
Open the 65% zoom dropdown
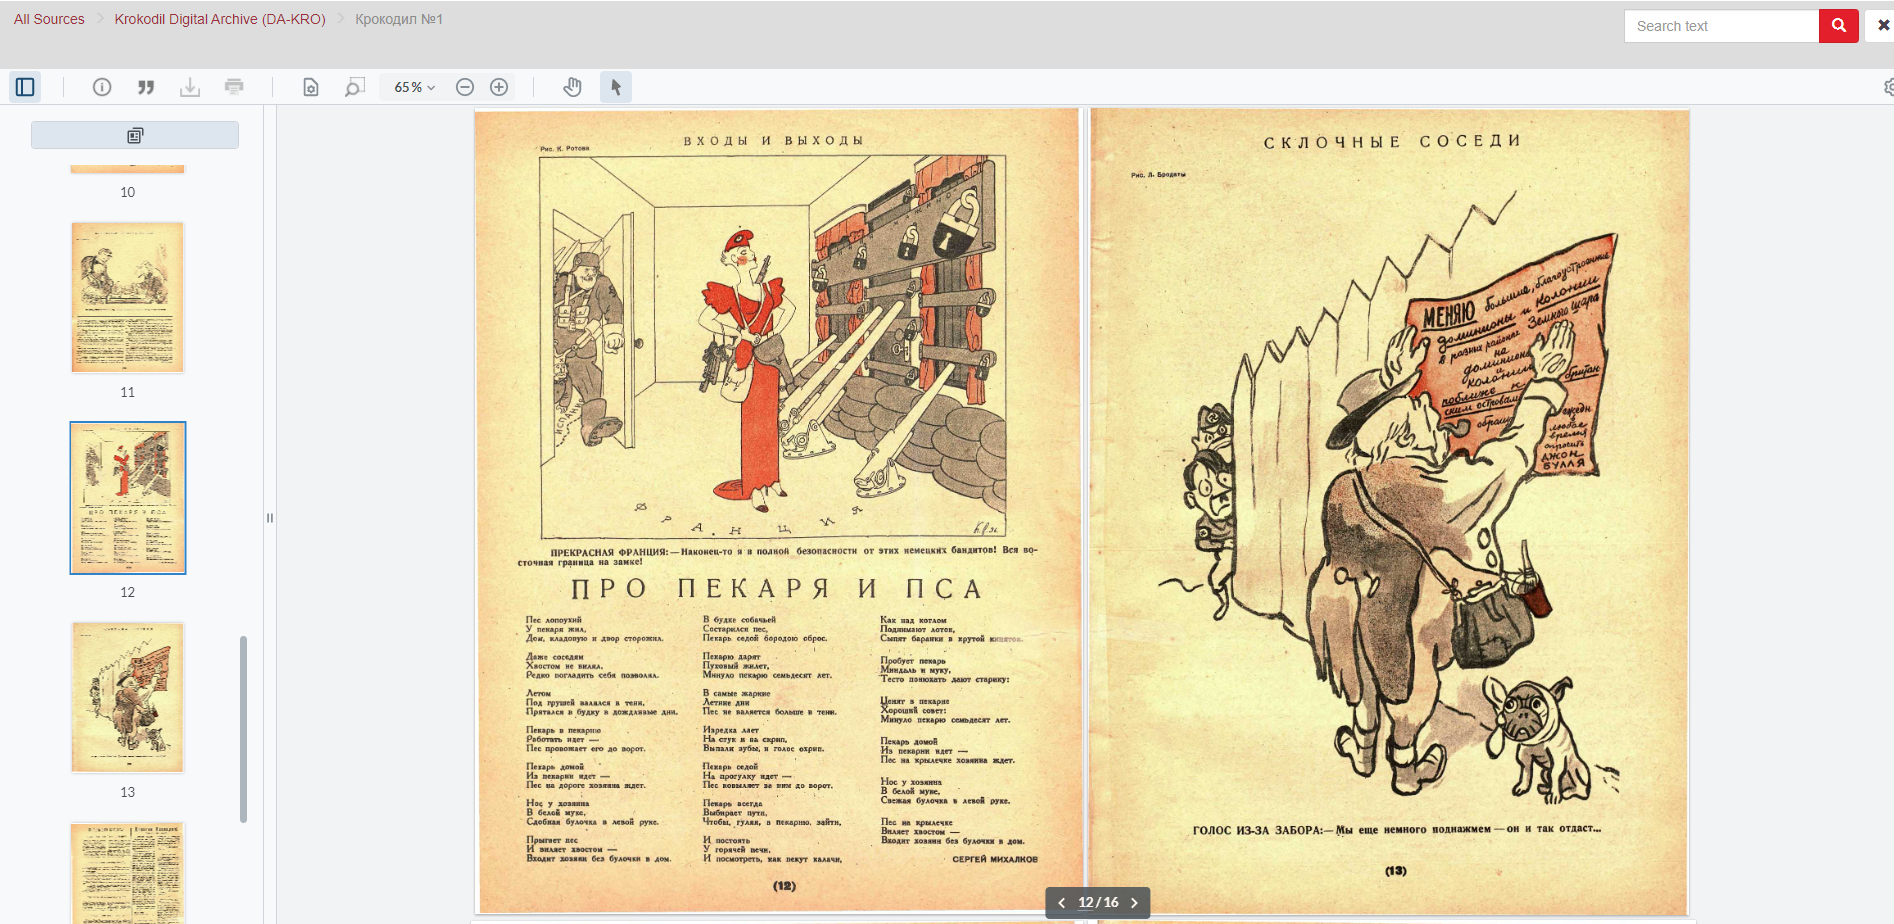[x=414, y=87]
